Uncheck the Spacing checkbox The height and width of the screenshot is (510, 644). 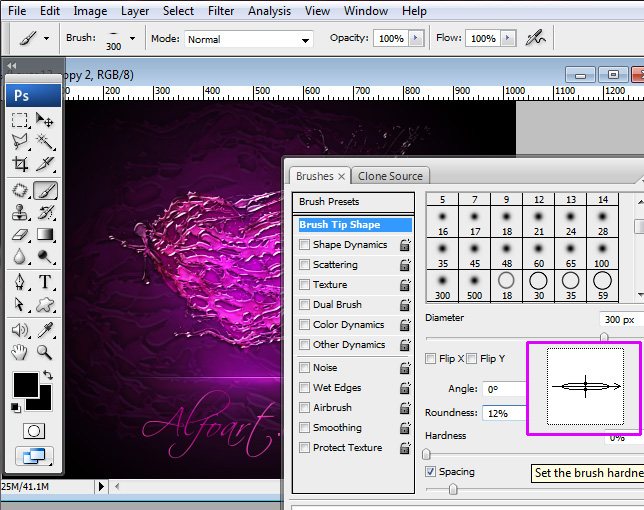point(431,472)
